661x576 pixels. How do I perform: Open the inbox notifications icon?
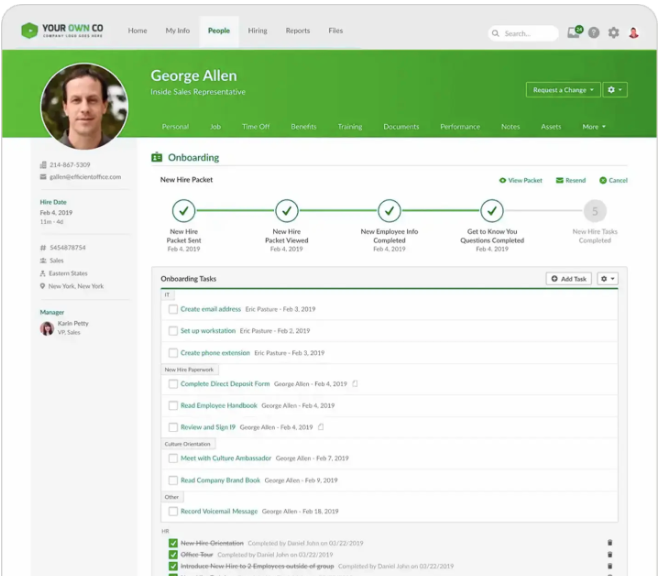click(x=574, y=32)
